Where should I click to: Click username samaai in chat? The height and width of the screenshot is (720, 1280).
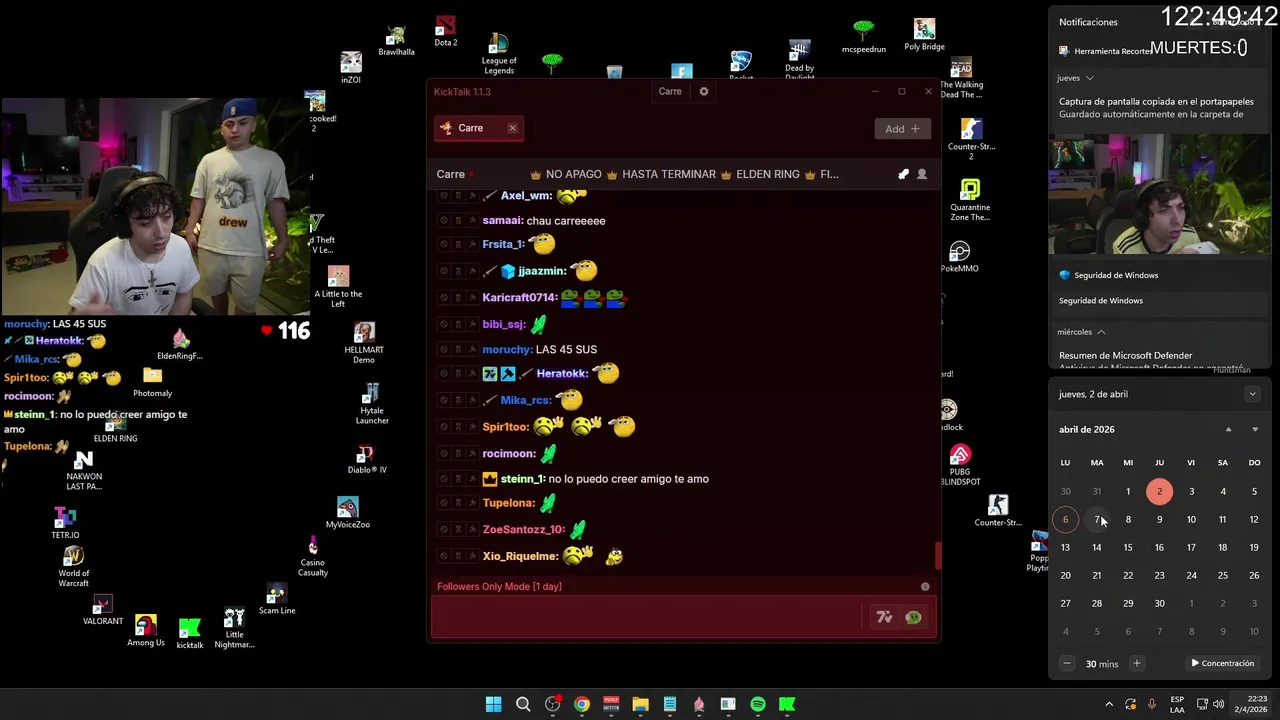503,221
